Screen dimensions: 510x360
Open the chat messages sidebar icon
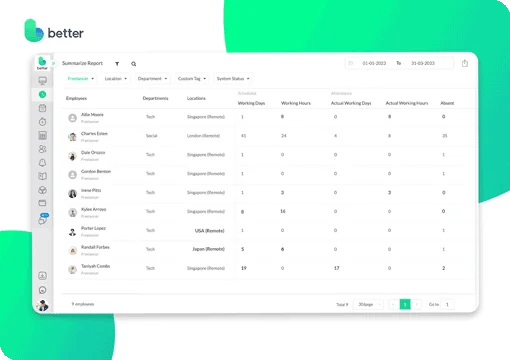[x=43, y=219]
